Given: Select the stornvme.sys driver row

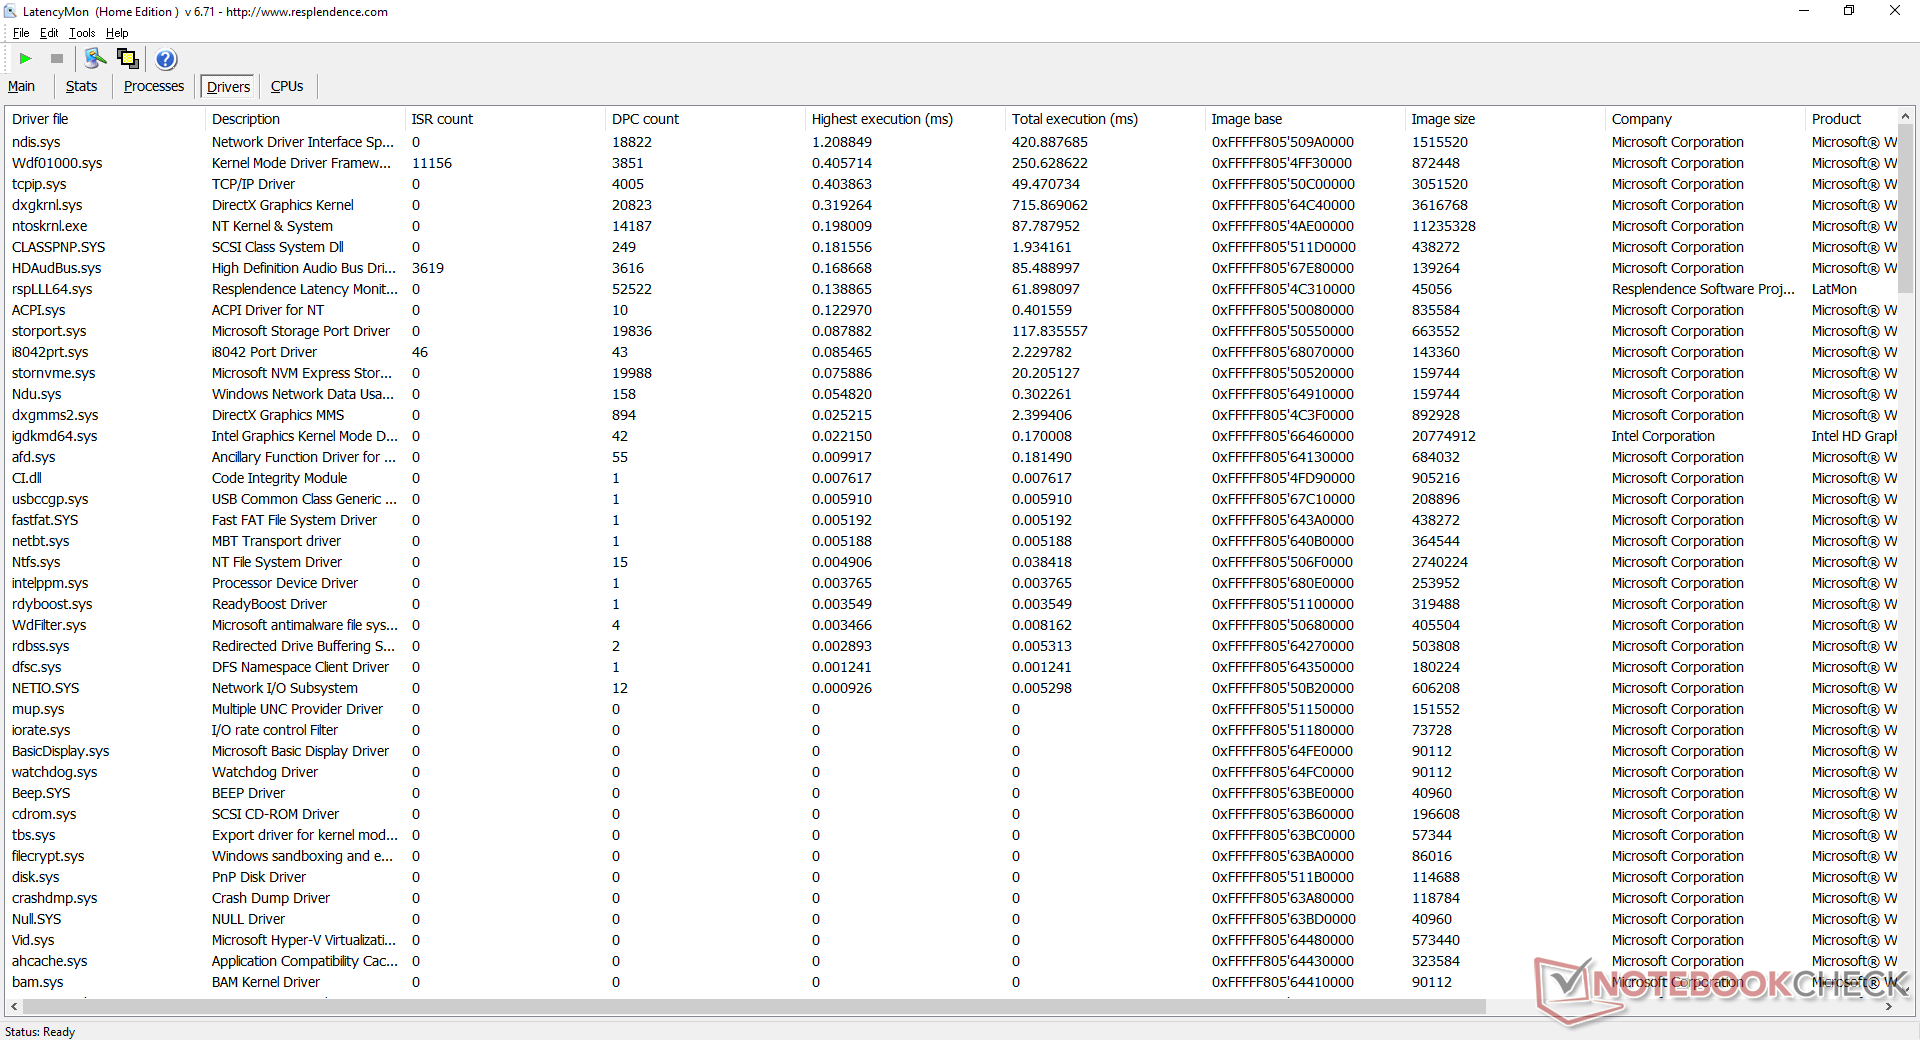Looking at the screenshot, I should pos(951,373).
